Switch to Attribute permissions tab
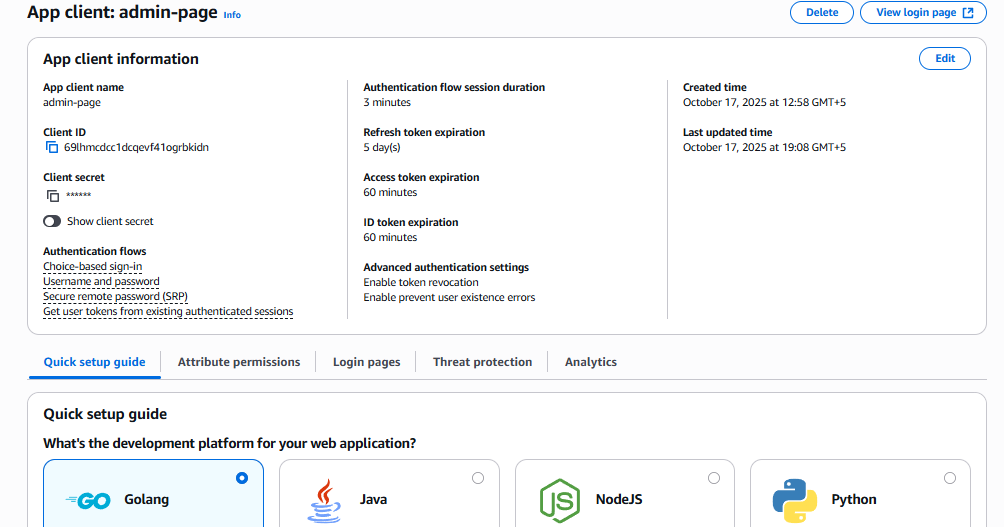Viewport: 1004px width, 527px height. pos(239,362)
